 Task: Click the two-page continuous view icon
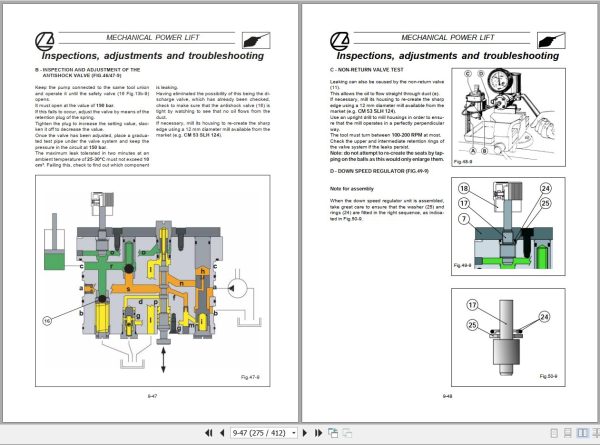point(596,433)
